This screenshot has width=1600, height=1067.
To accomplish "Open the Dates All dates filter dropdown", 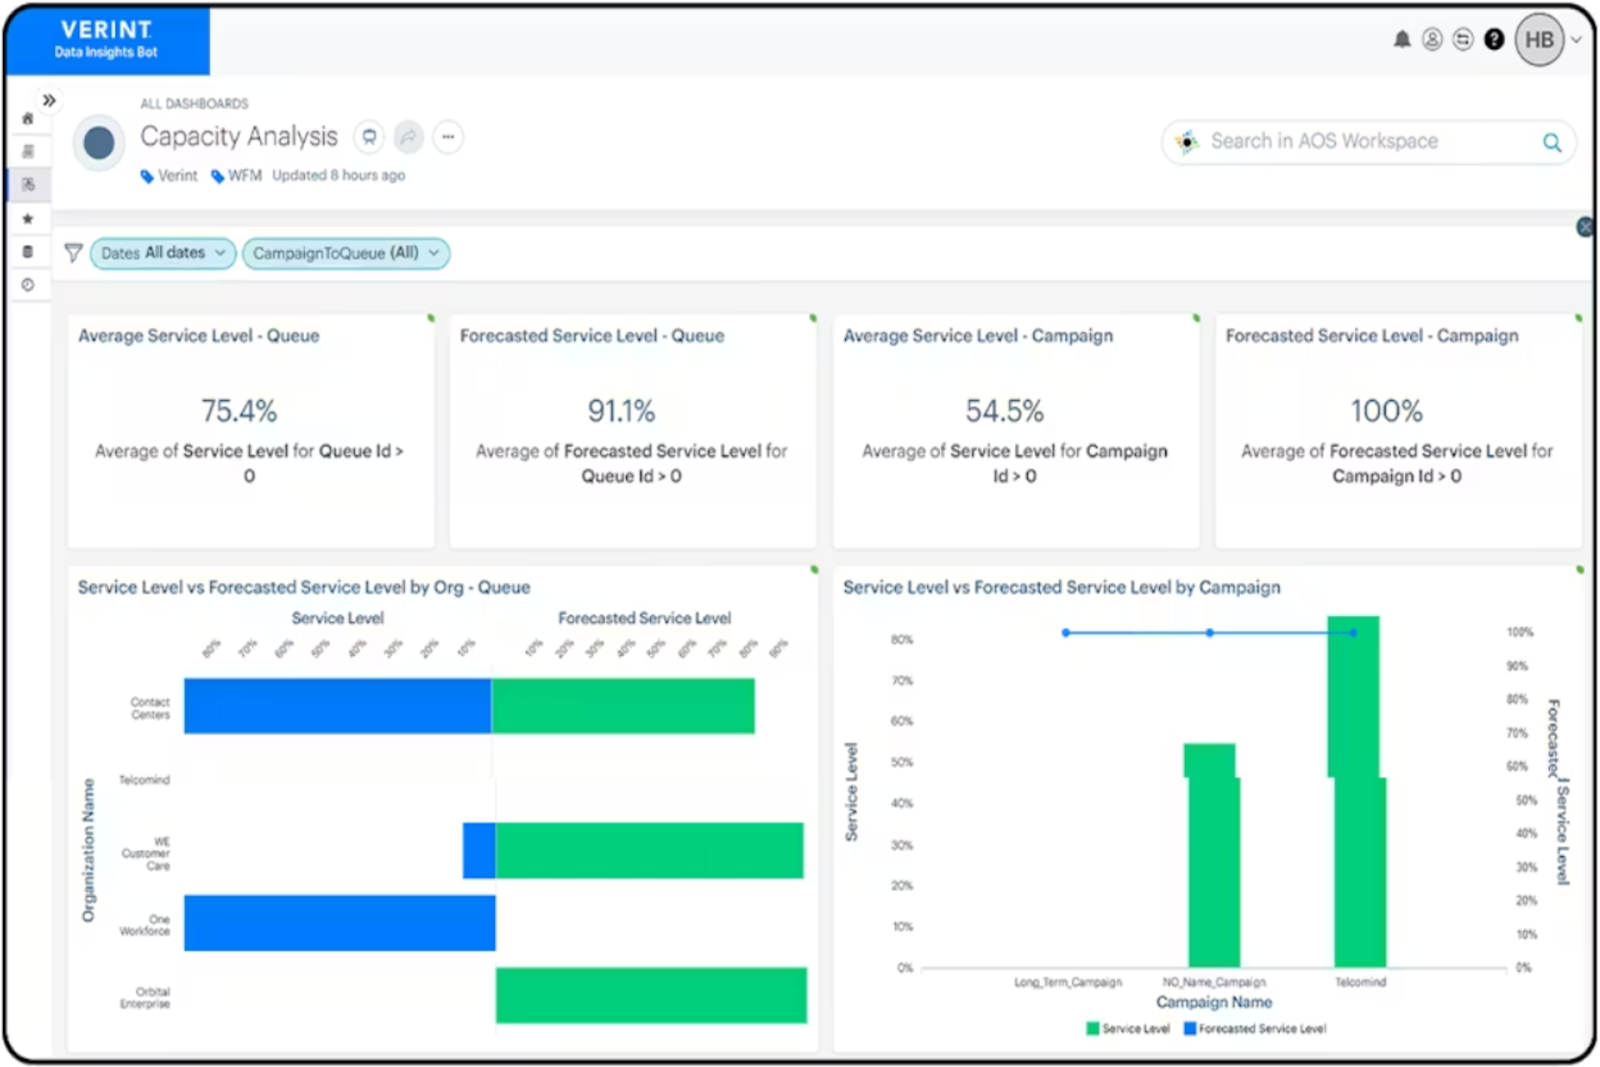I will [x=163, y=253].
